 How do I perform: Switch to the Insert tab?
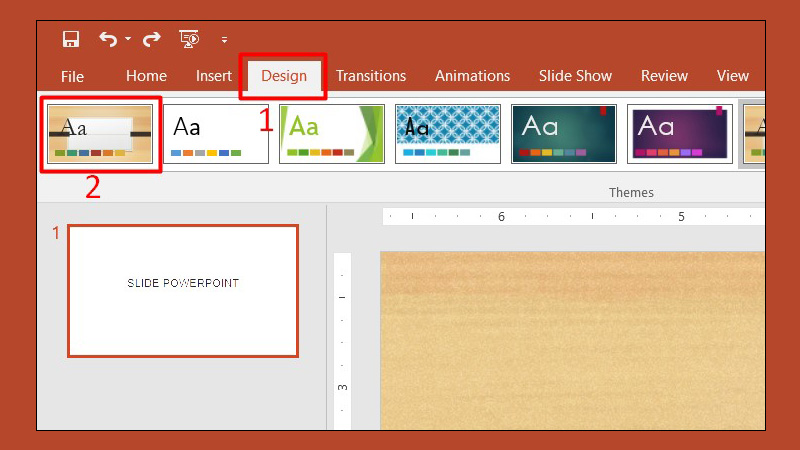214,76
